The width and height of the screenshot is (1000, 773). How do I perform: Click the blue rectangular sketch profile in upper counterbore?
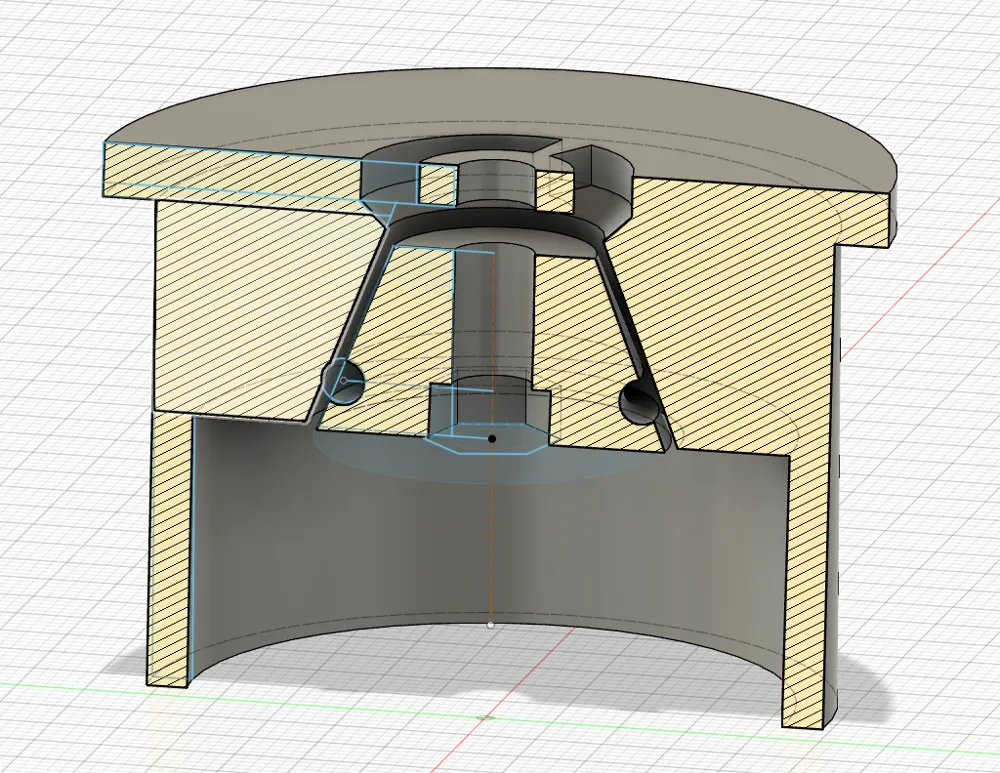click(x=437, y=184)
